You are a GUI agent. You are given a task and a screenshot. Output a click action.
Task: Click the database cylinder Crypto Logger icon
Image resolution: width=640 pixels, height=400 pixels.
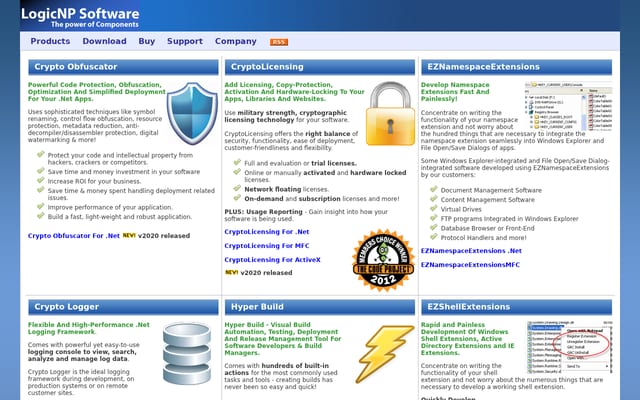pos(187,353)
